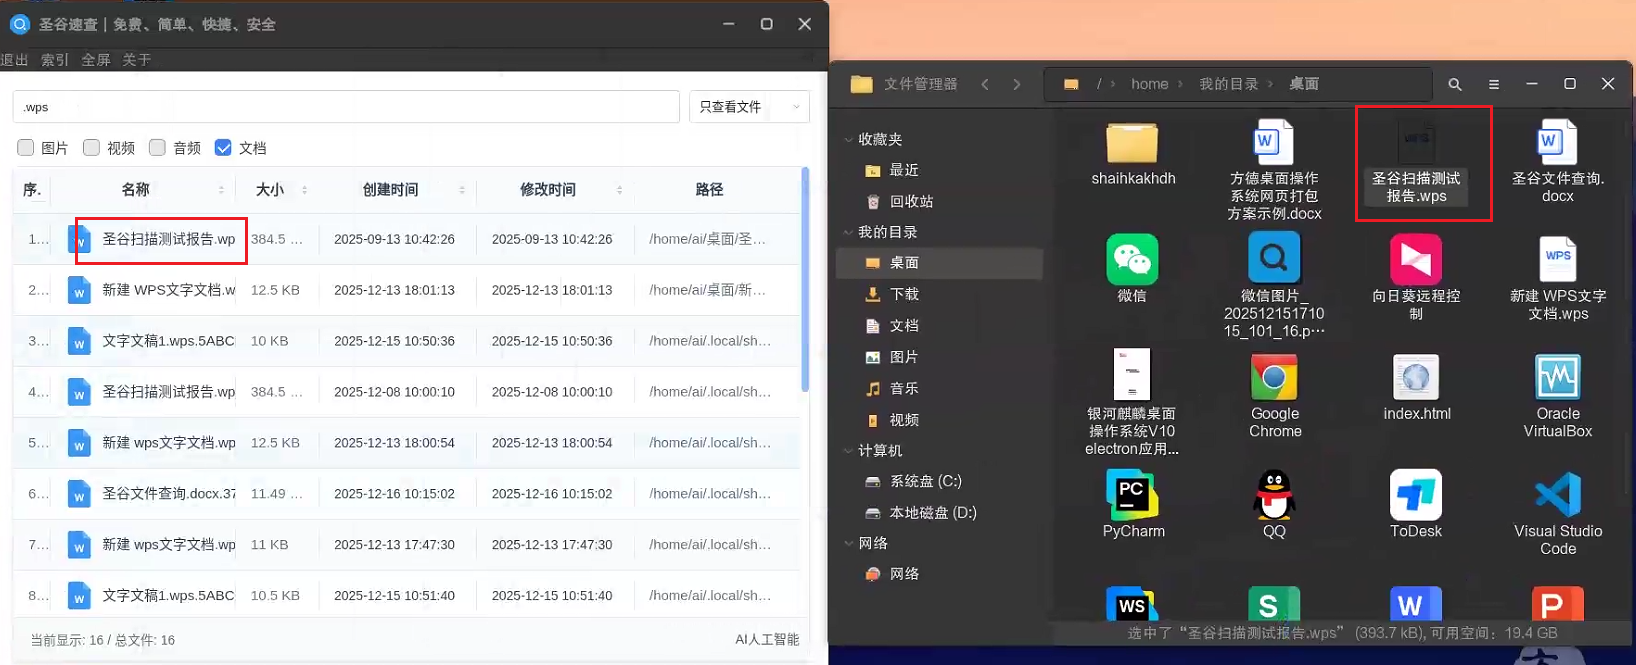The width and height of the screenshot is (1636, 665).
Task: Launch the ToDesk remote desktop icon
Action: pyautogui.click(x=1416, y=496)
